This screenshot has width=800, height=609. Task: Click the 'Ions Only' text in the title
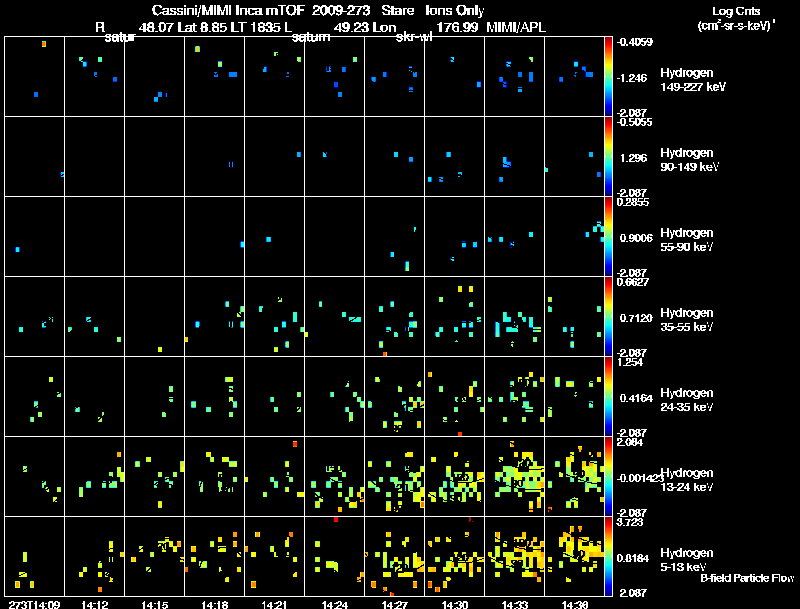click(455, 10)
